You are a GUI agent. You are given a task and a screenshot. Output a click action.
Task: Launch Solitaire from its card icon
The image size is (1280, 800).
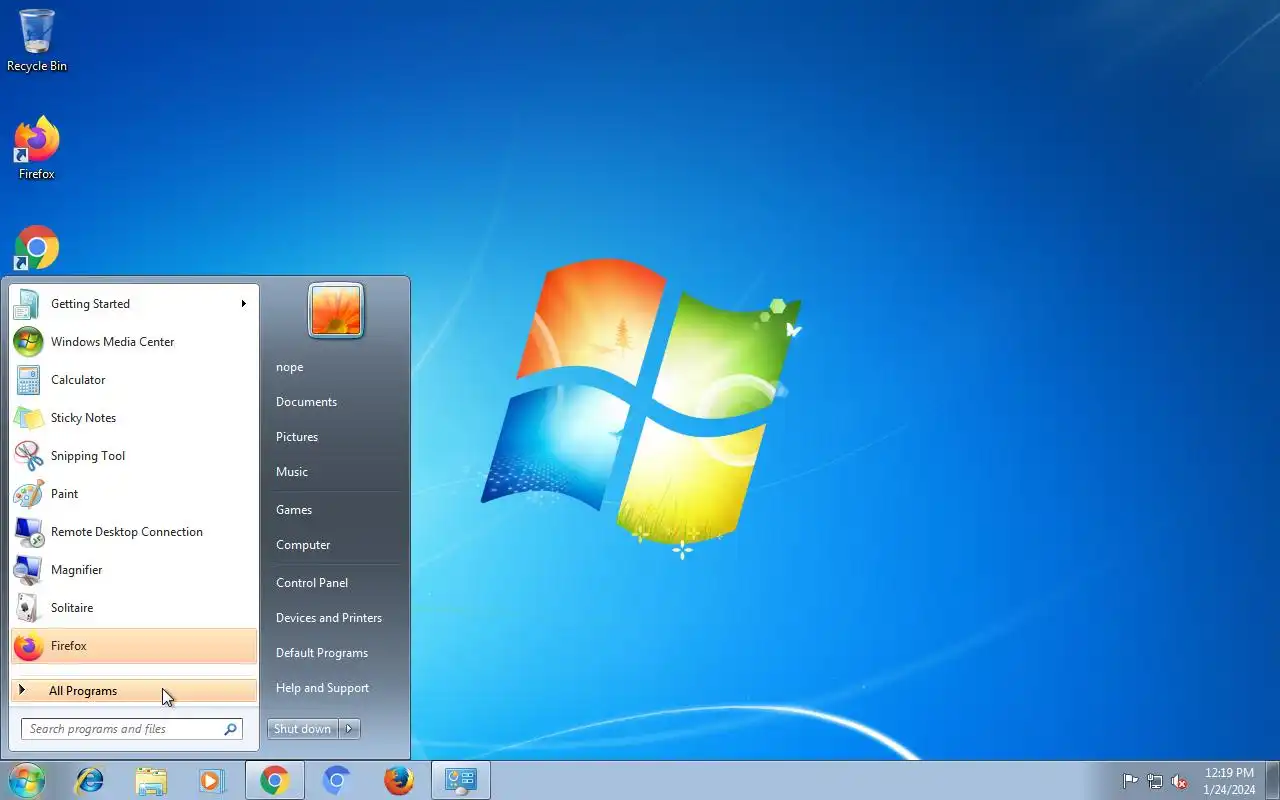click(27, 608)
